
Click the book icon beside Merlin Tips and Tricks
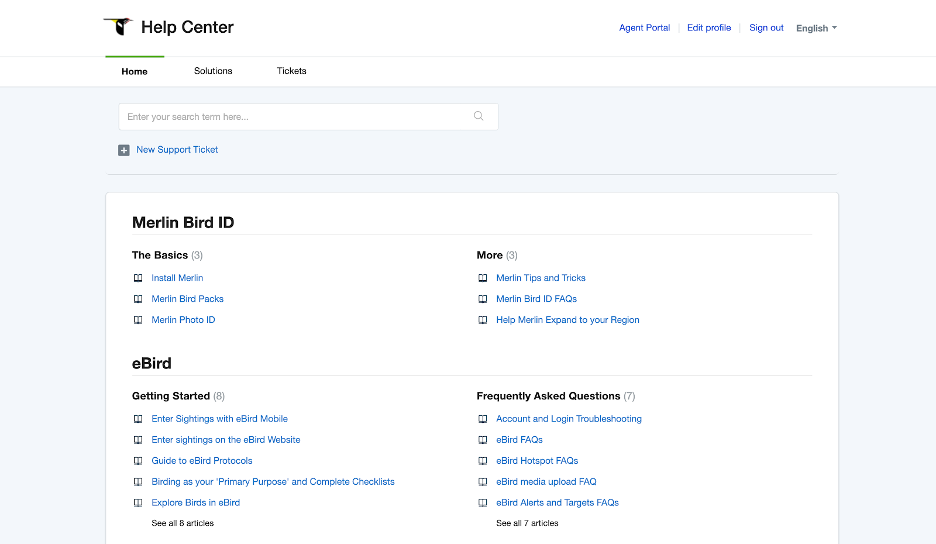tap(483, 278)
